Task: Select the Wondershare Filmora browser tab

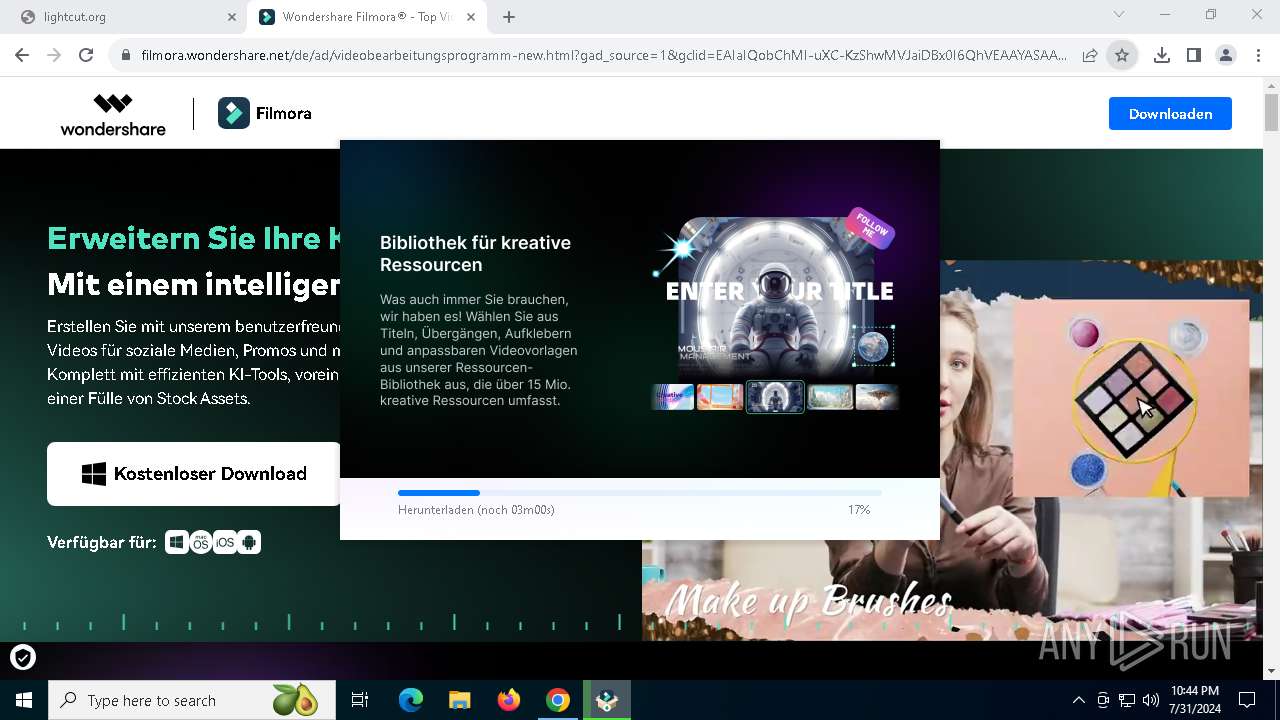Action: click(x=366, y=17)
